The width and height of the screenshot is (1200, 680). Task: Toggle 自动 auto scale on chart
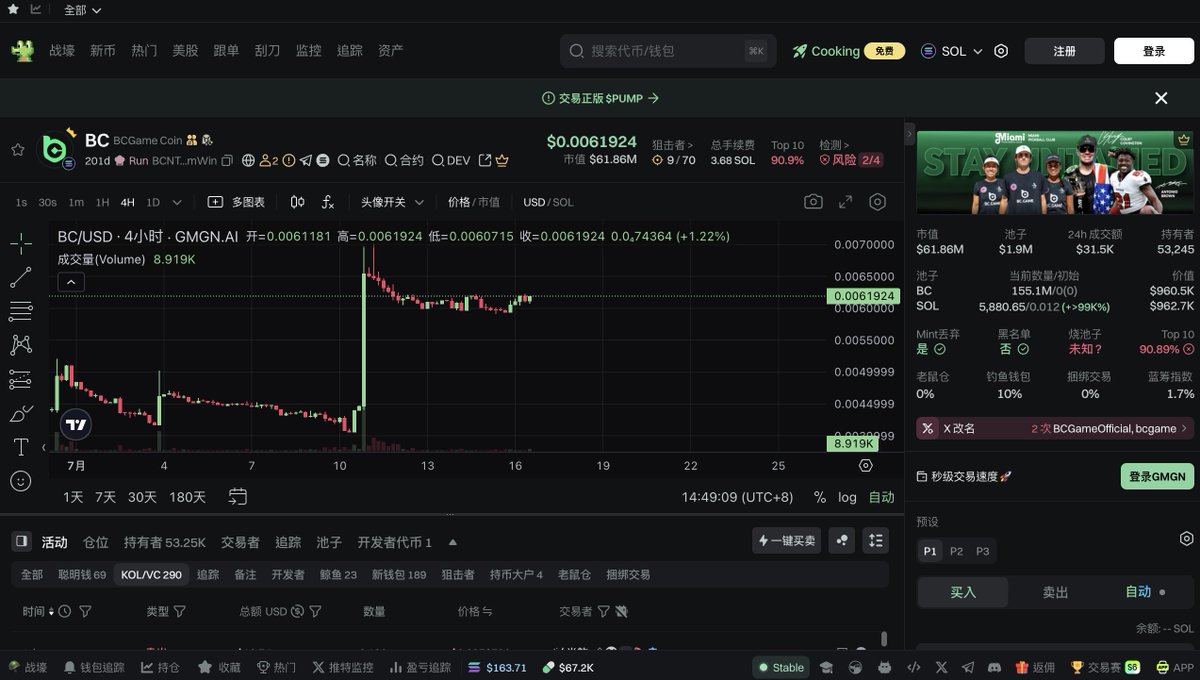pos(882,497)
